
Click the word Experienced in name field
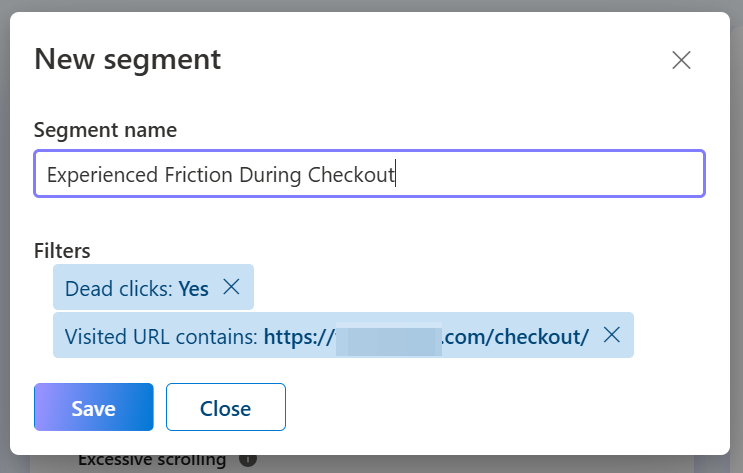click(102, 175)
